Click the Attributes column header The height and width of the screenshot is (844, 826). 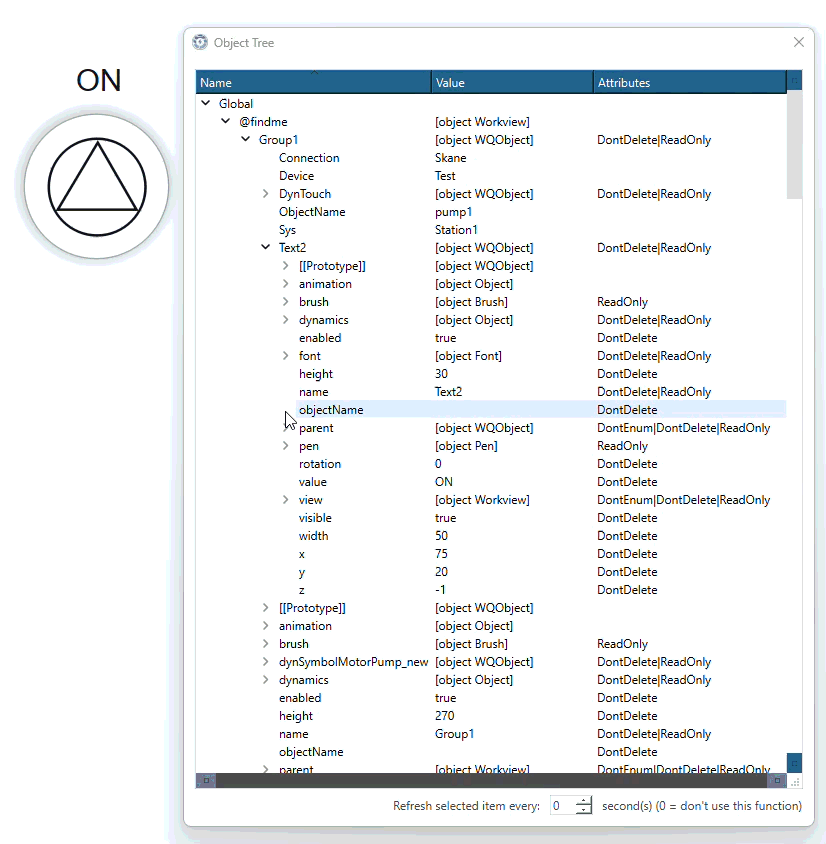pos(690,83)
